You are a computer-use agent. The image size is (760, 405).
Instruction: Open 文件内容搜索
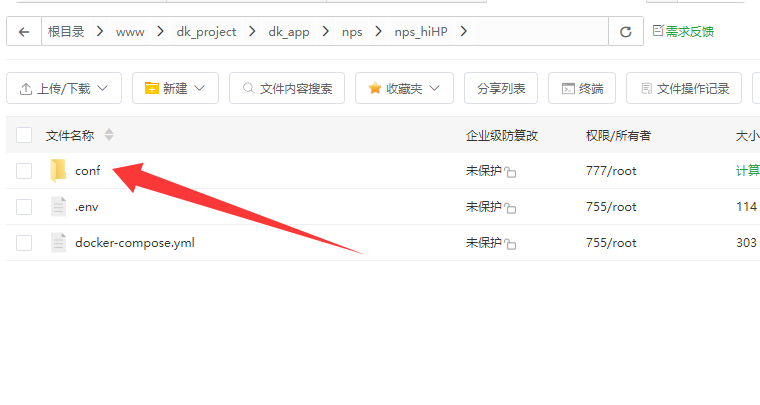point(287,88)
